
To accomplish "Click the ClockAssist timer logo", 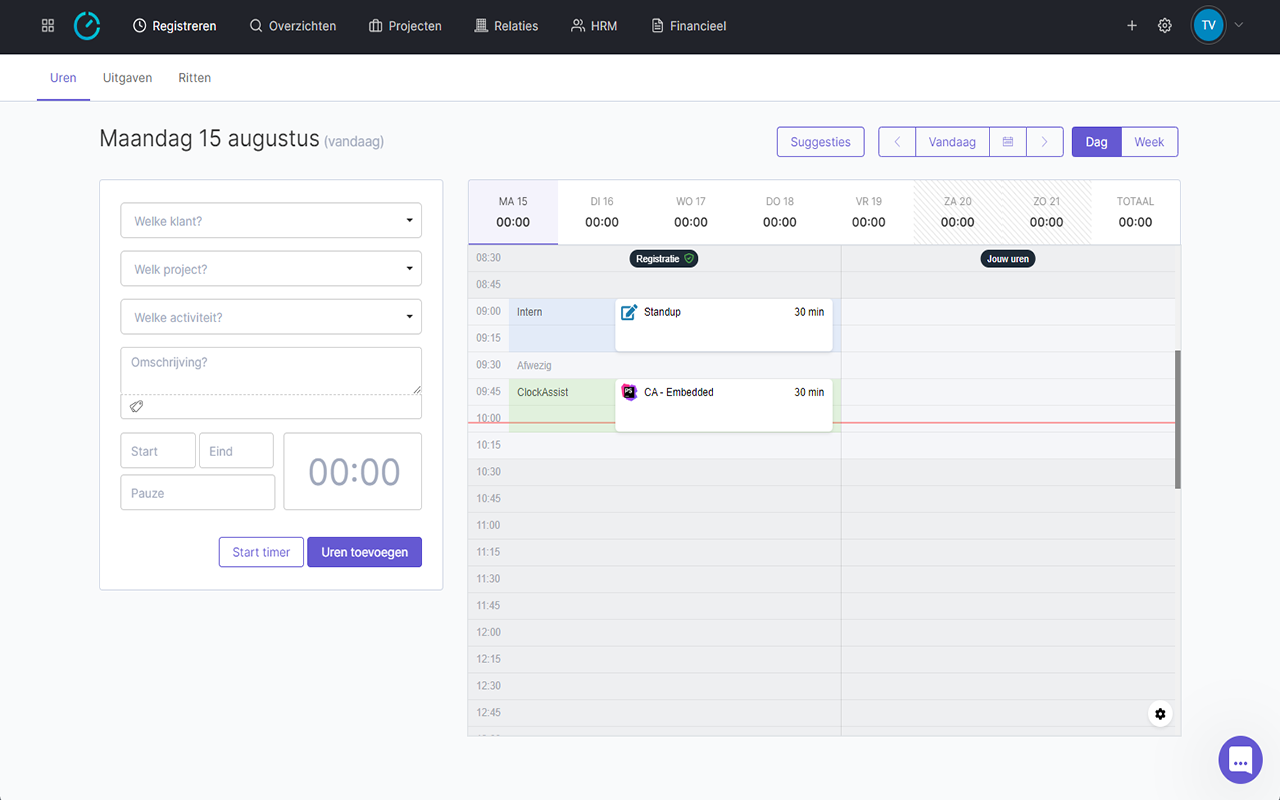I will pos(87,25).
